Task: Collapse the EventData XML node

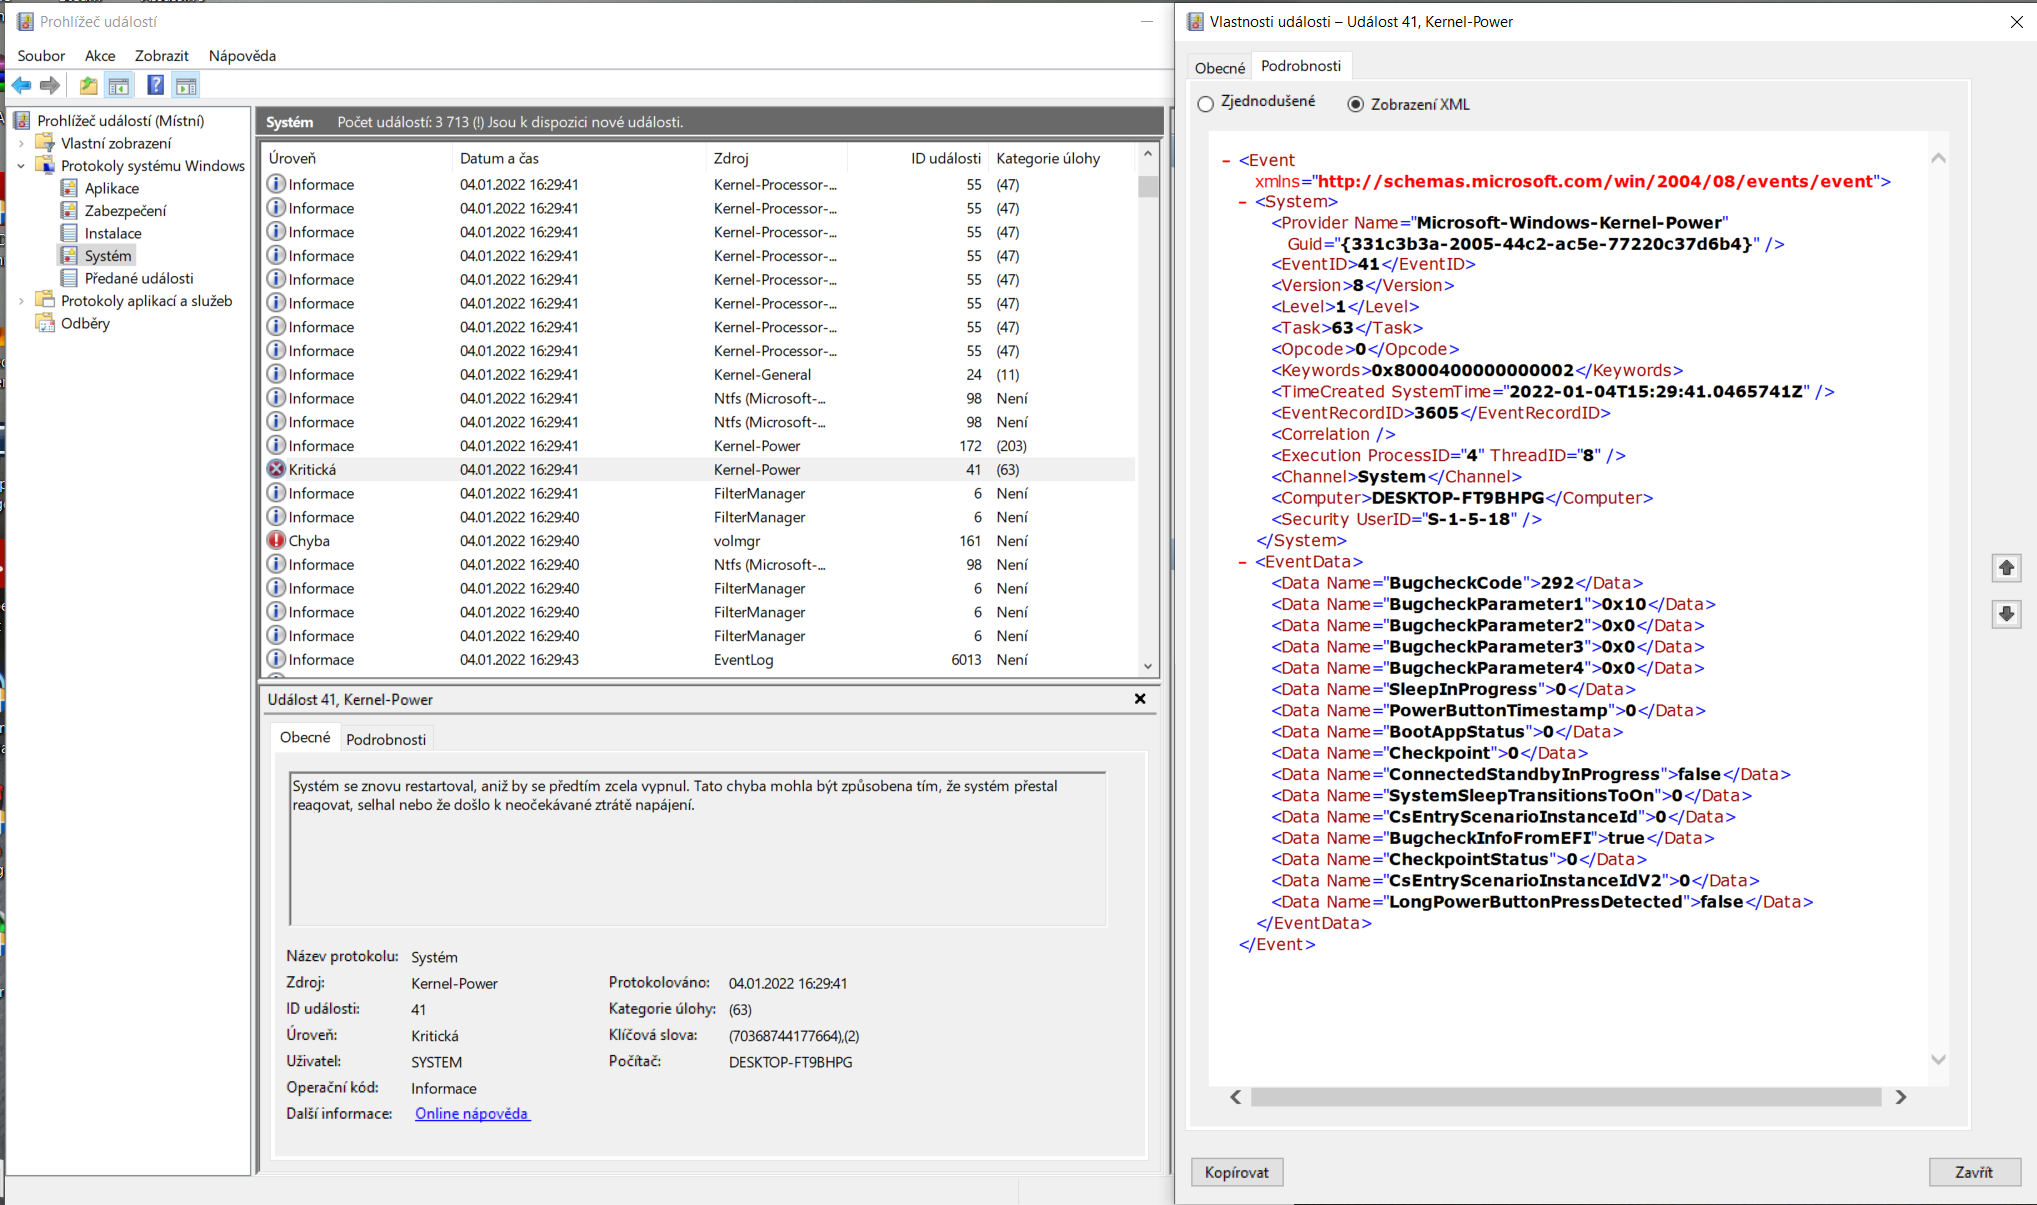Action: [1243, 562]
